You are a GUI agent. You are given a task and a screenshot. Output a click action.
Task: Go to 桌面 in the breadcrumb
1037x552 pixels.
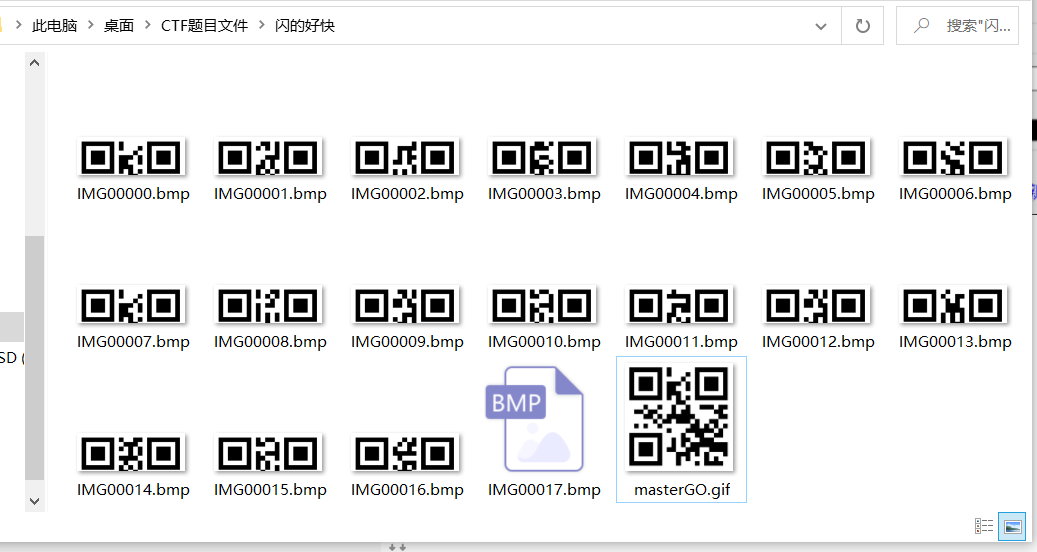118,26
